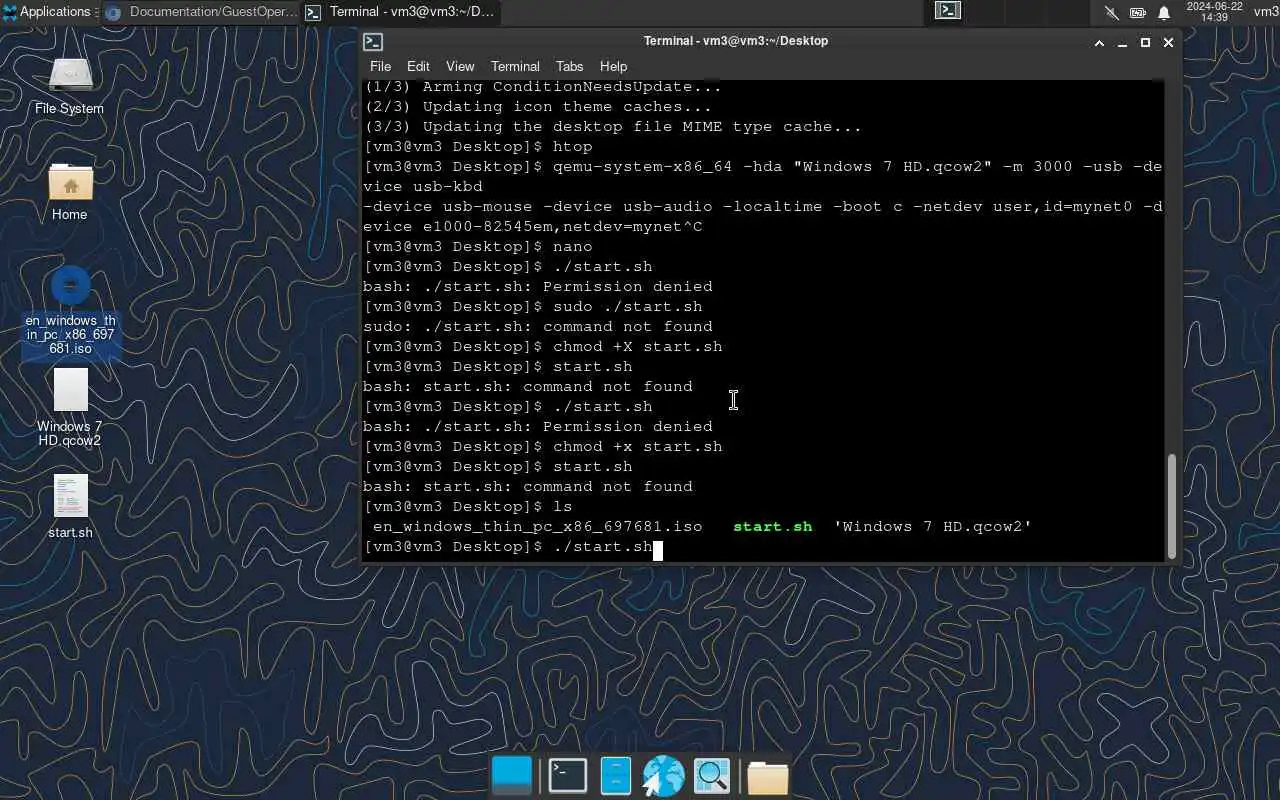
Task: Switch to the Documentation/GuestOper... taskbar window
Action: tap(200, 12)
